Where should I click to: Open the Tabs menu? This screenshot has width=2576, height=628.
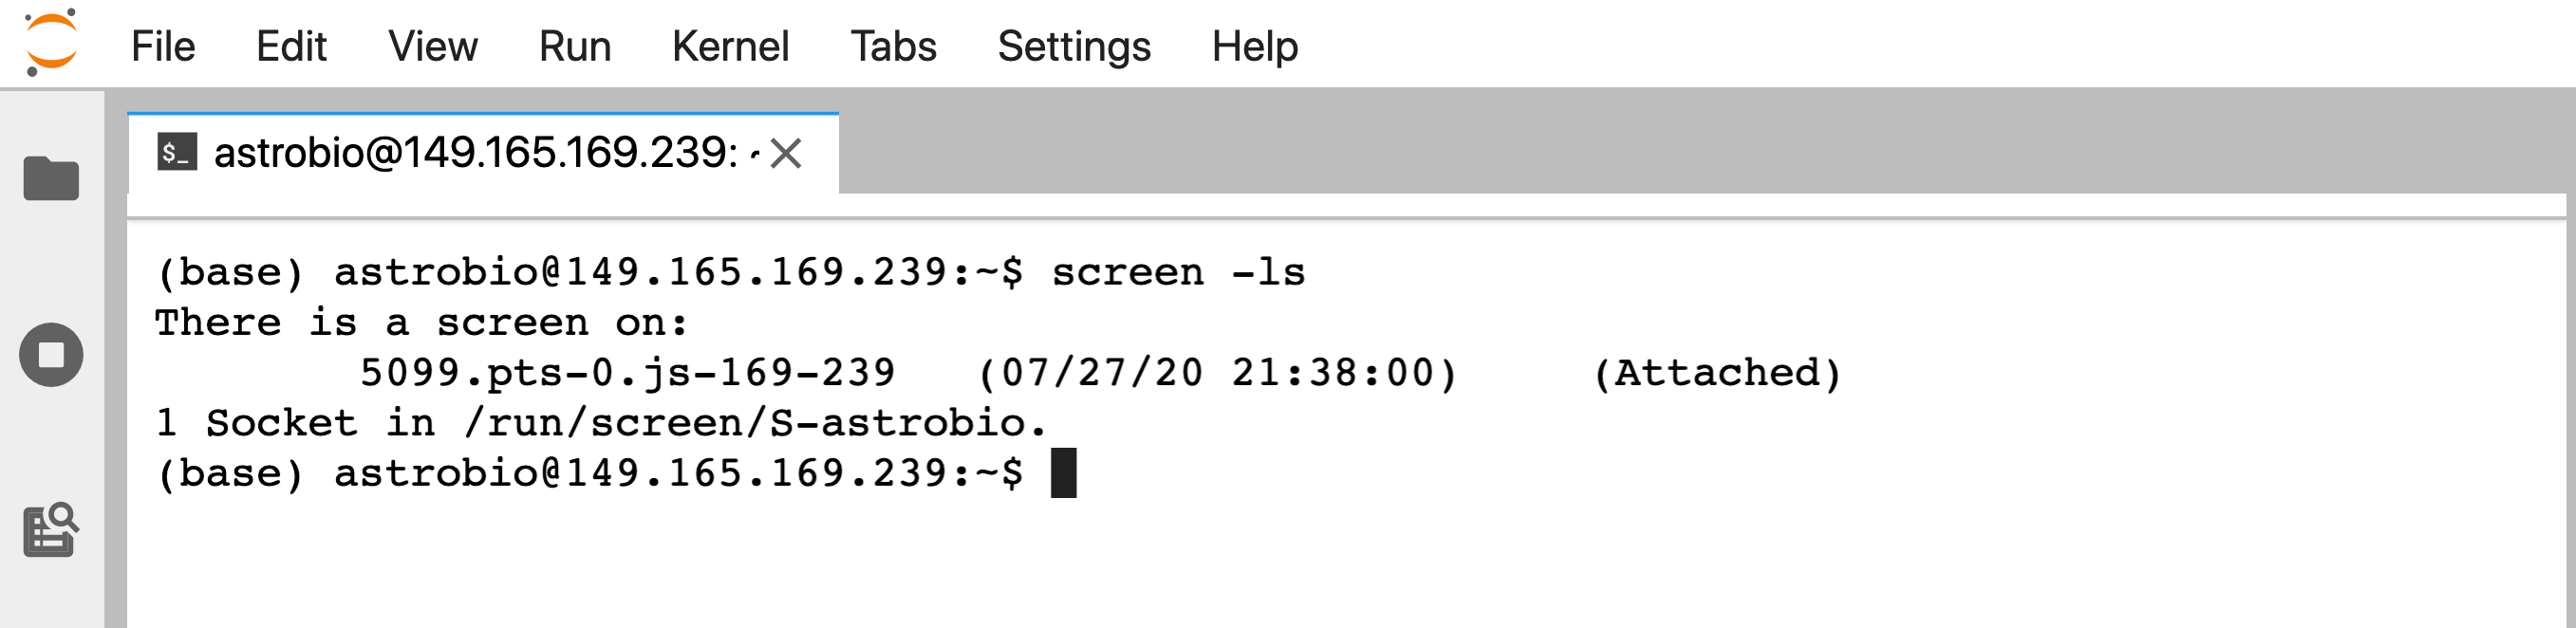pyautogui.click(x=893, y=46)
